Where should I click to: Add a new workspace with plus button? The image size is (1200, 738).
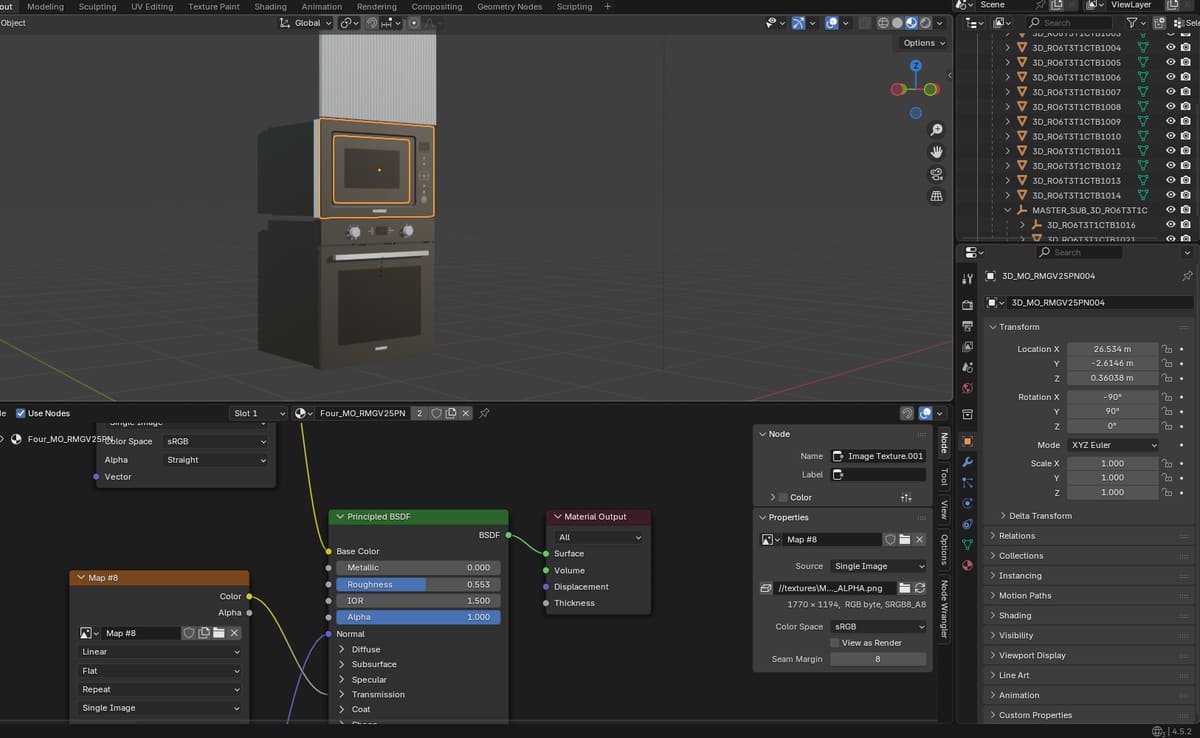click(608, 6)
